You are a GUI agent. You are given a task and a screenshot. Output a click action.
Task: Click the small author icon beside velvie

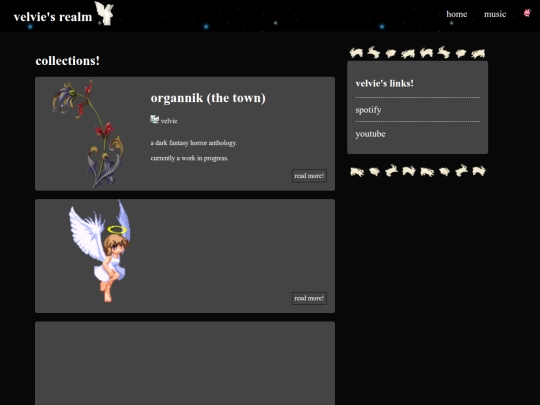[x=155, y=119]
